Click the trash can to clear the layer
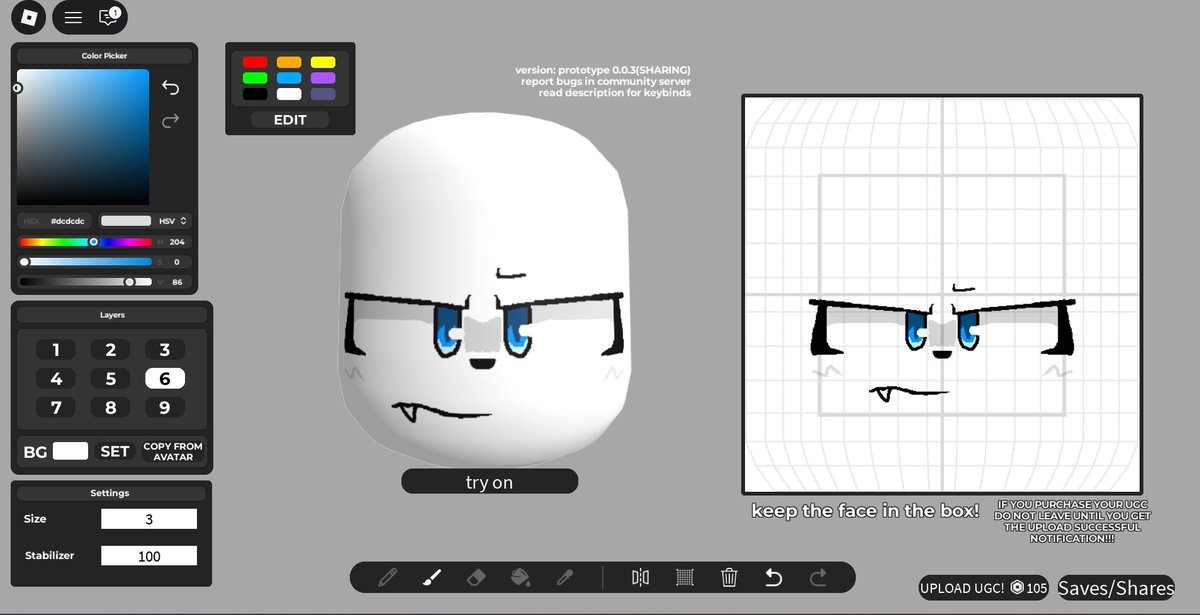 [x=729, y=577]
